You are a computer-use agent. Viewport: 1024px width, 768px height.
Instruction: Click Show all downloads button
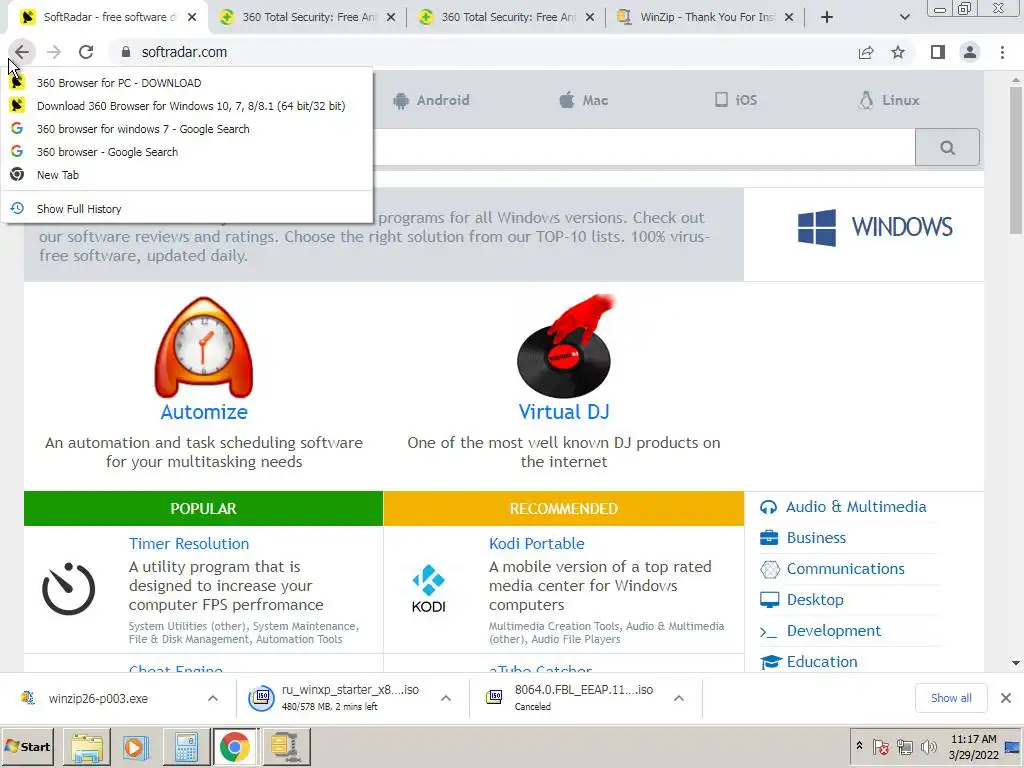pyautogui.click(x=951, y=698)
